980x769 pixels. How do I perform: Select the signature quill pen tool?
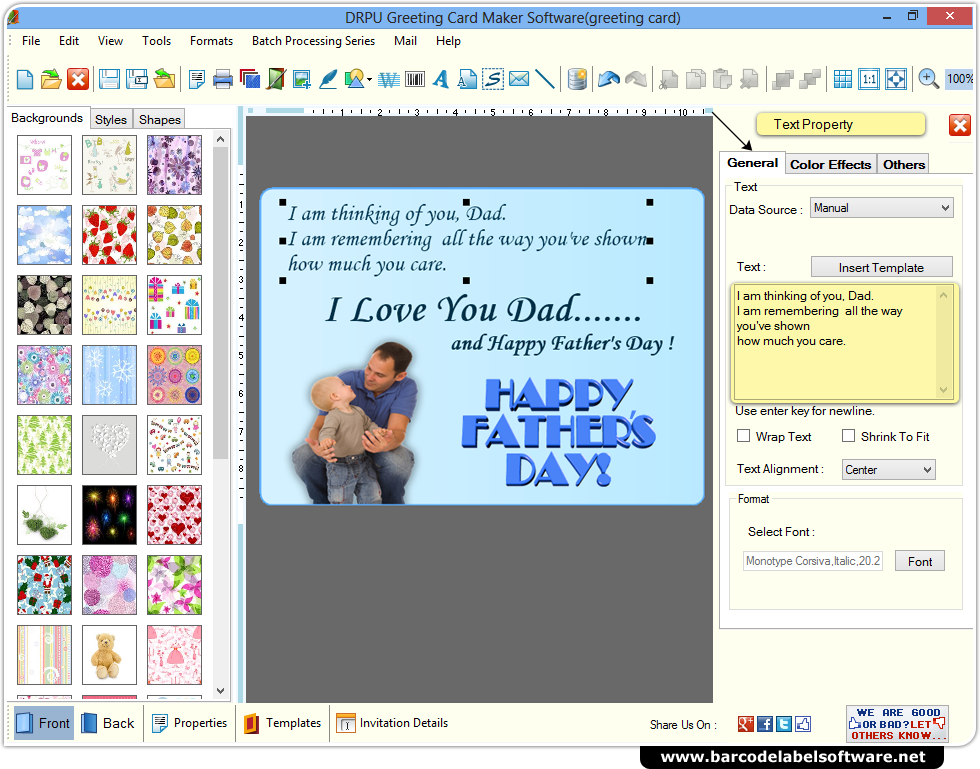pyautogui.click(x=328, y=79)
